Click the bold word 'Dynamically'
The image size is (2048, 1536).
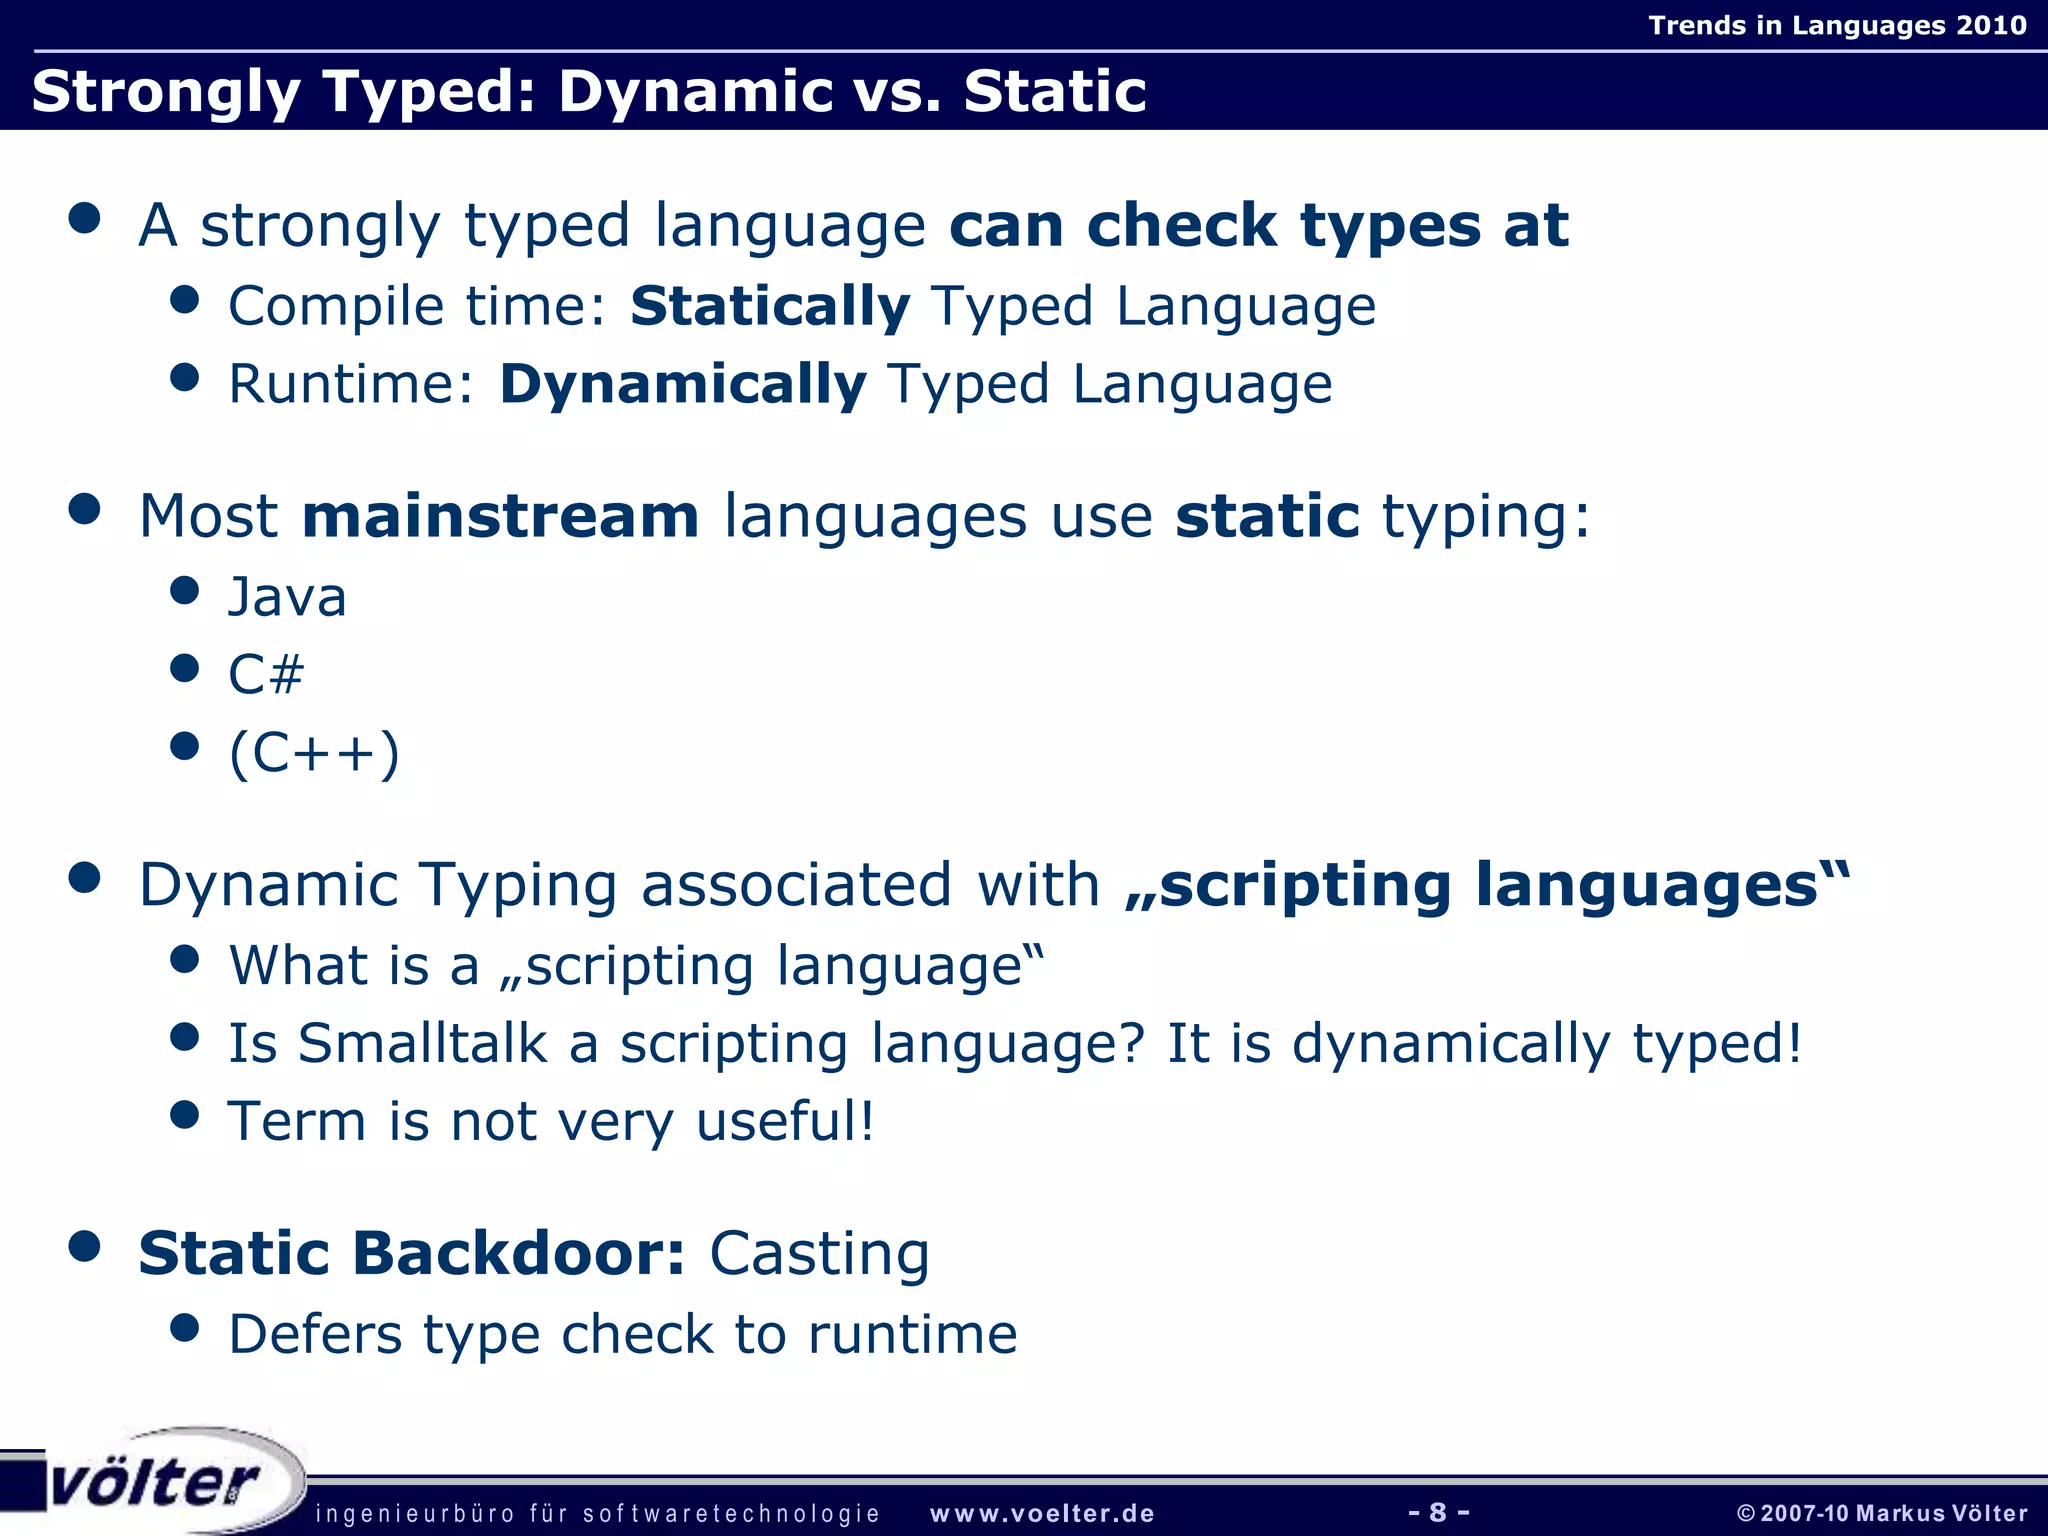click(x=683, y=384)
